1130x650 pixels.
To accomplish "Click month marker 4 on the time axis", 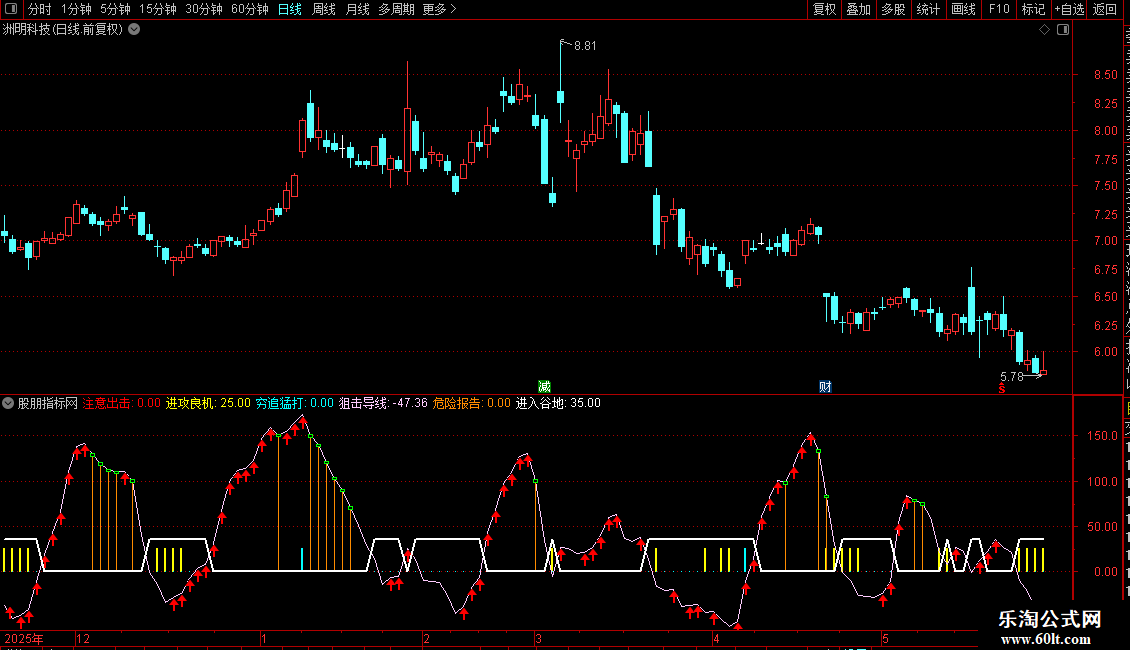I will [716, 639].
